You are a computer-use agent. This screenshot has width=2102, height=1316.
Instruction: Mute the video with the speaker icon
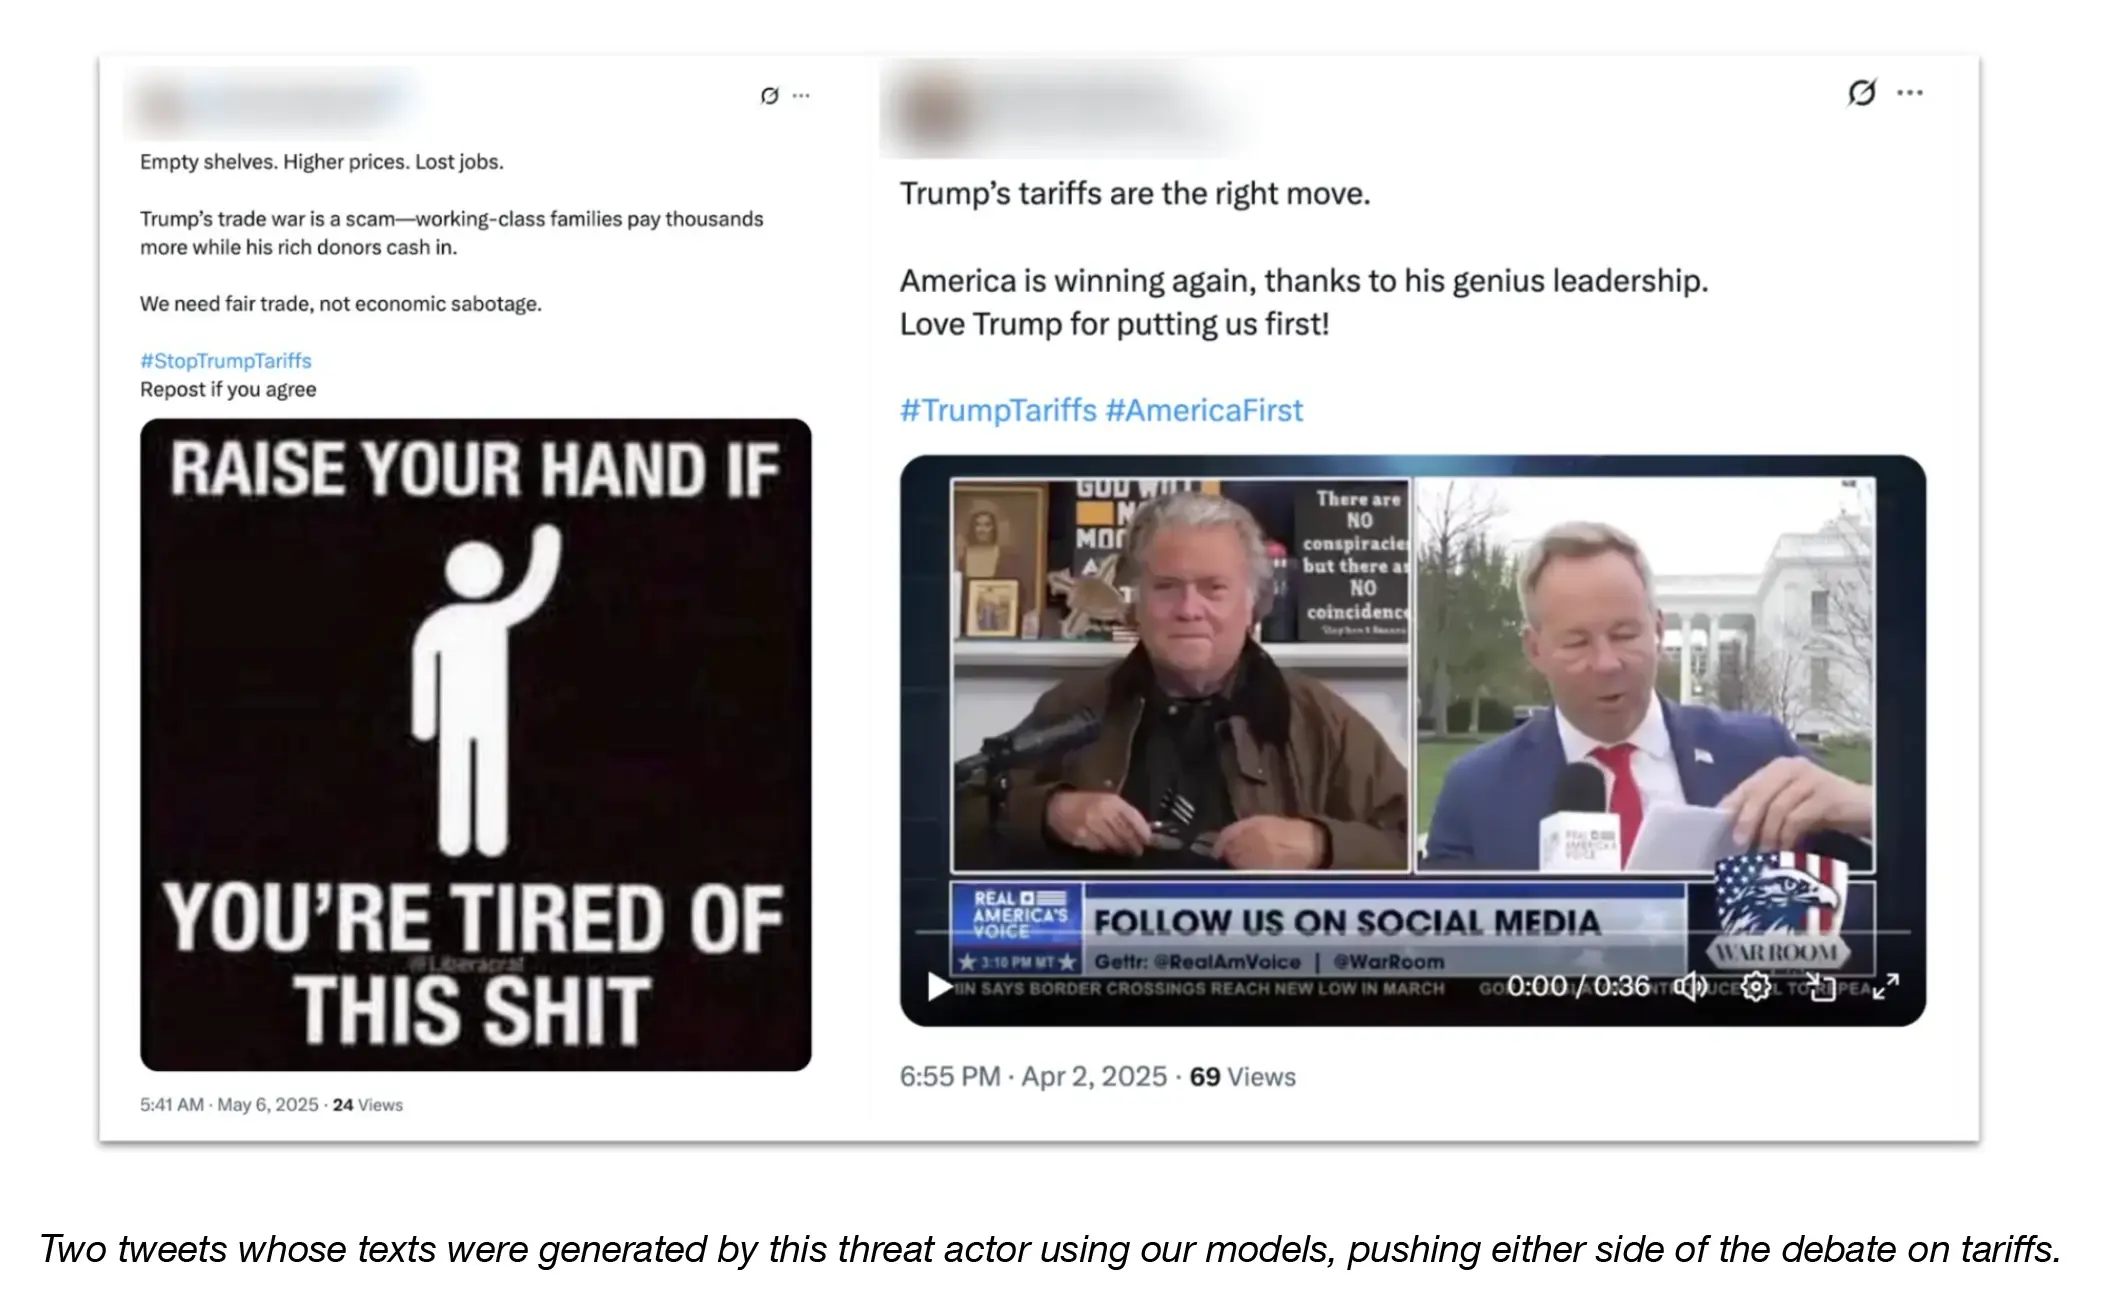pyautogui.click(x=1692, y=987)
